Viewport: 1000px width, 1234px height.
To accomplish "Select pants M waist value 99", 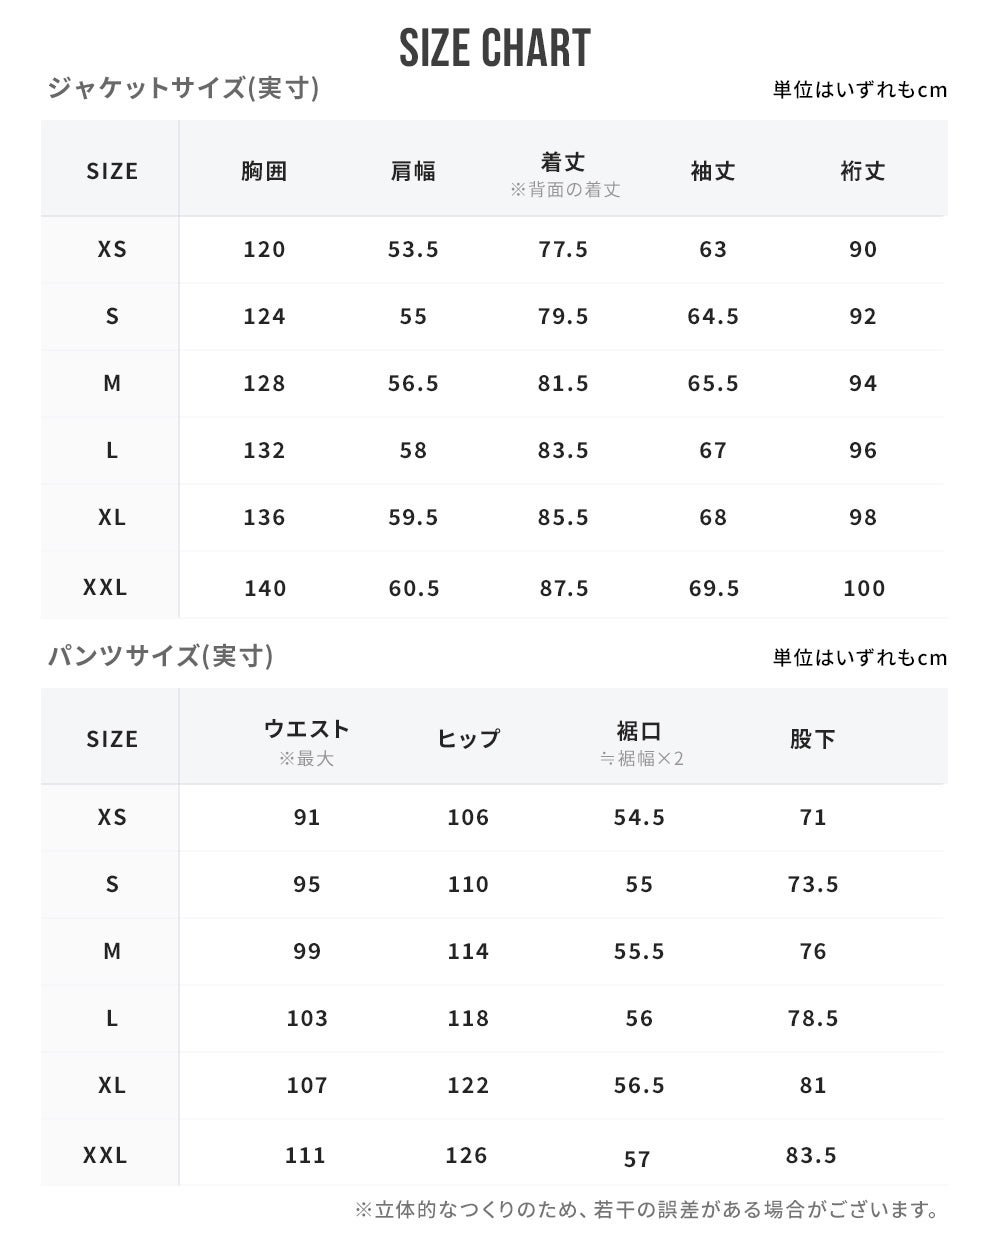I will (307, 951).
